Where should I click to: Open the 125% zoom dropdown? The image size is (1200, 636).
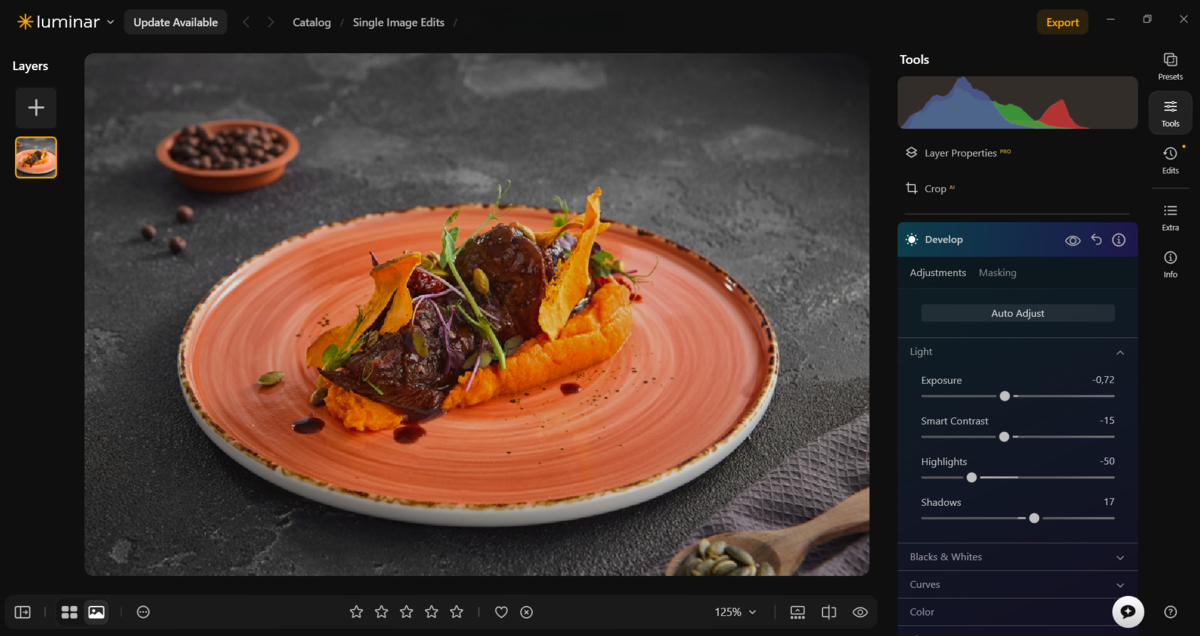[735, 612]
